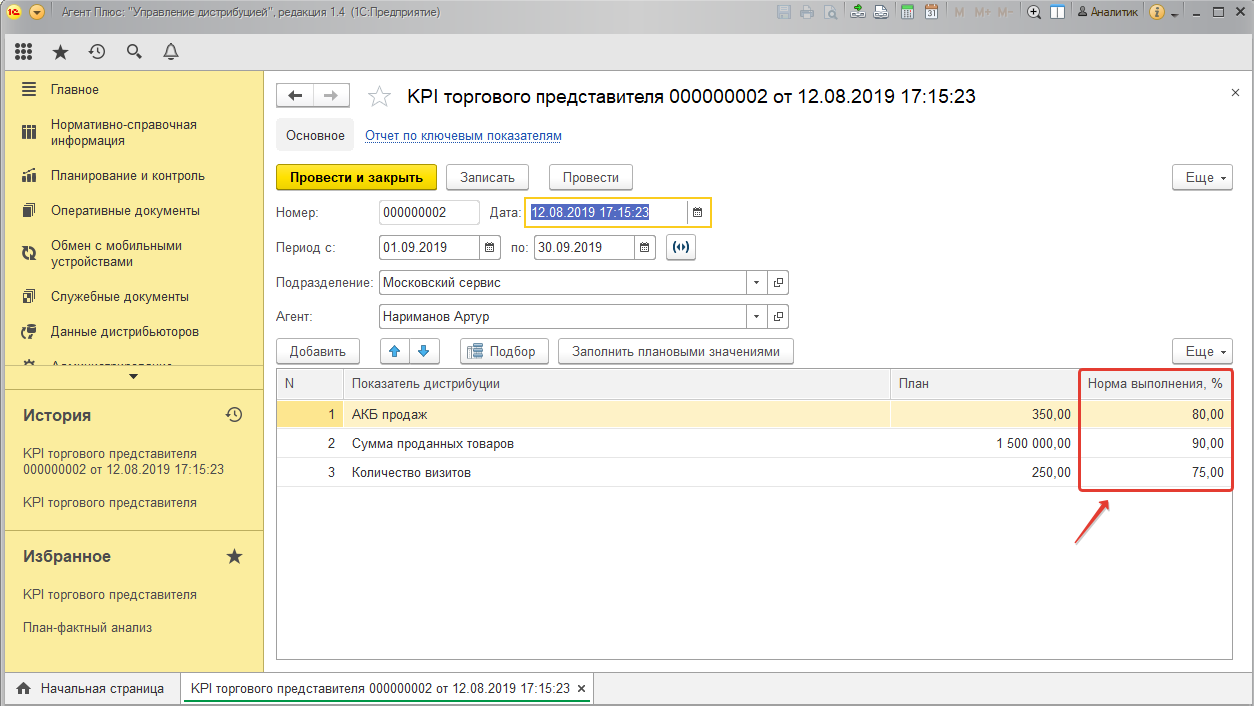Go forward with the right arrow button
The width and height of the screenshot is (1254, 706).
click(x=331, y=96)
